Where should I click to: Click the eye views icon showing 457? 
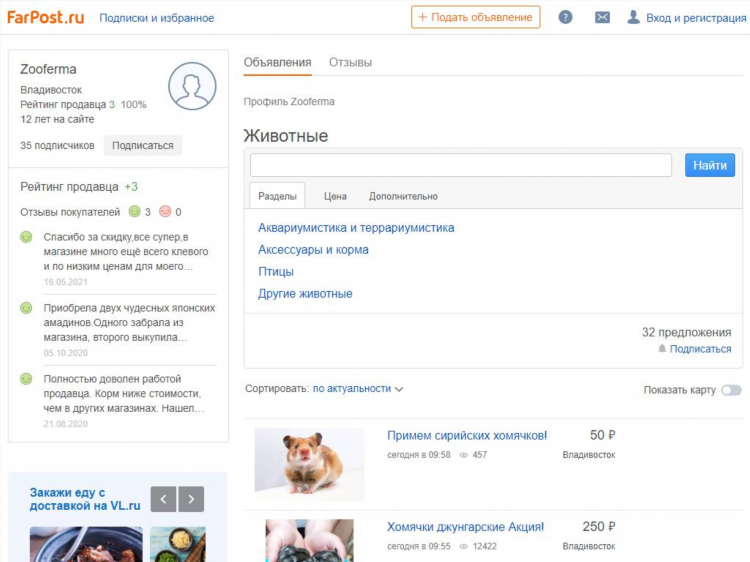pos(463,455)
